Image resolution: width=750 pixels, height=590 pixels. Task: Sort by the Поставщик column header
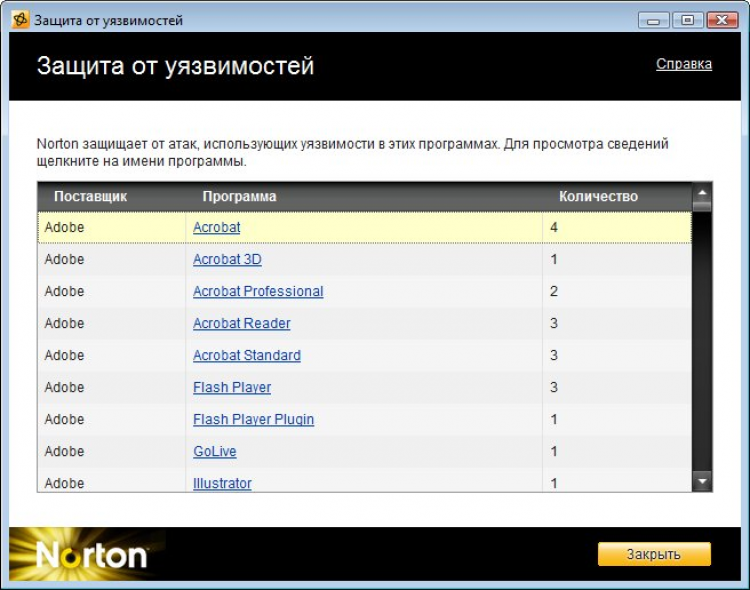[x=90, y=196]
